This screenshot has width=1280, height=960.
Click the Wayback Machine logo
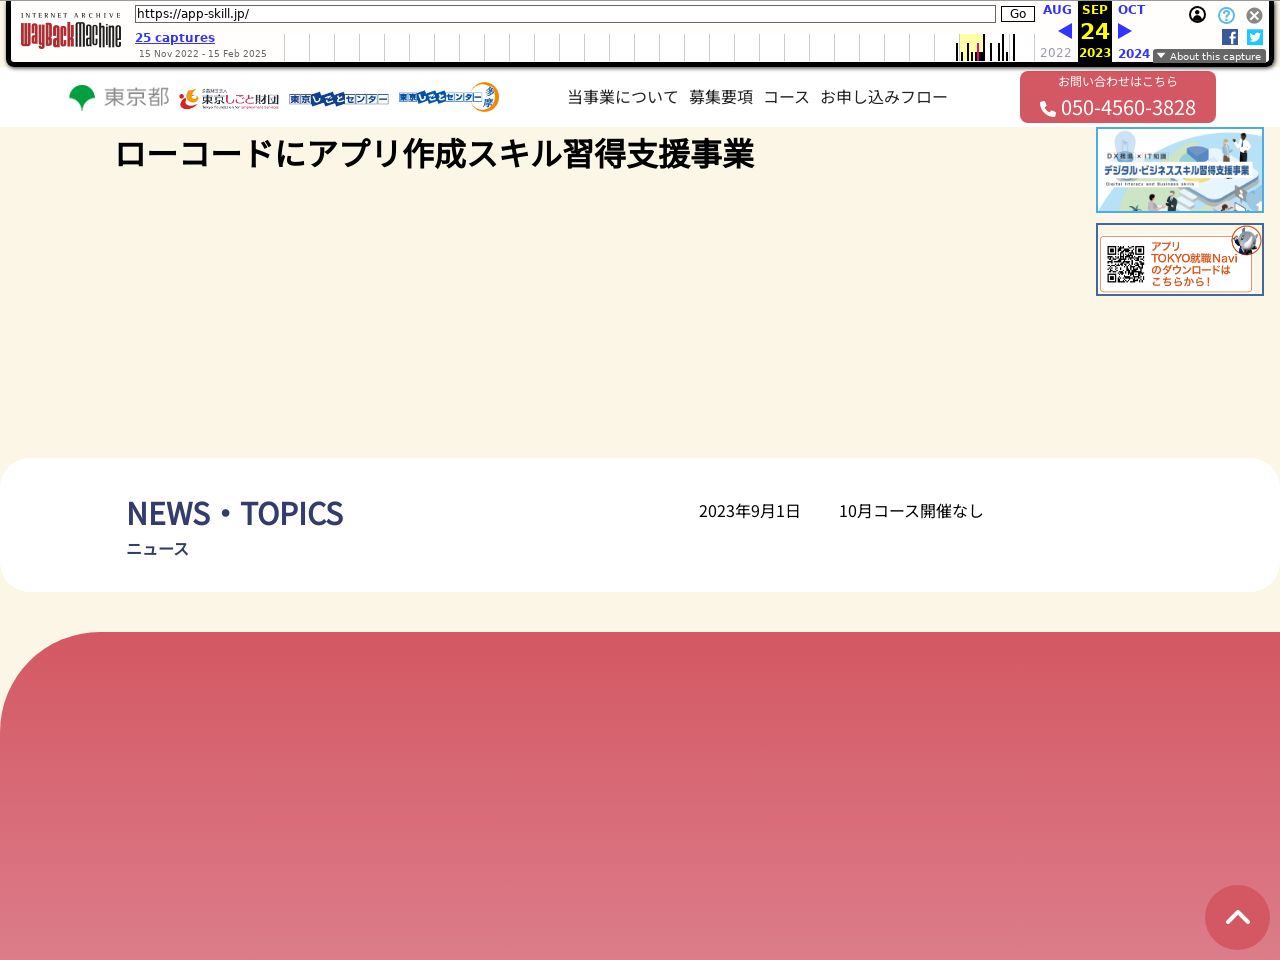point(71,33)
